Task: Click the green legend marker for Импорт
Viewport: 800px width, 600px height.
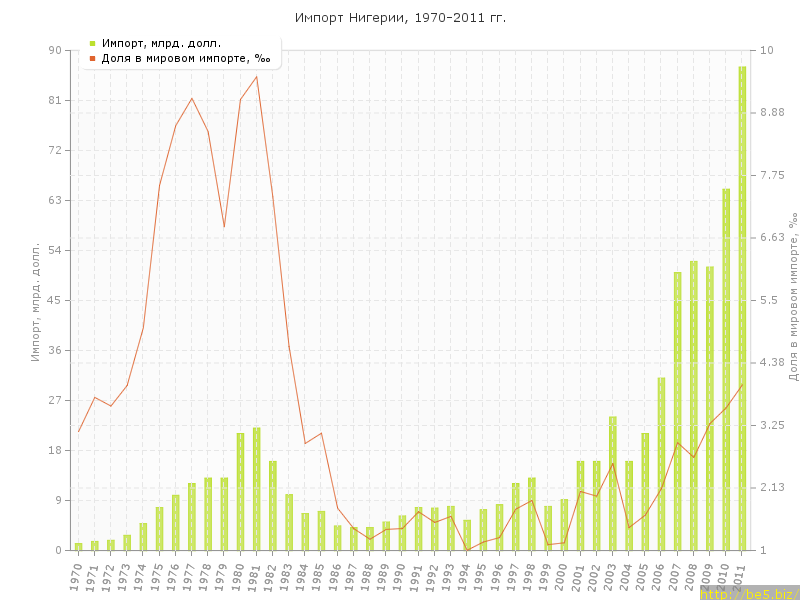Action: 92,43
